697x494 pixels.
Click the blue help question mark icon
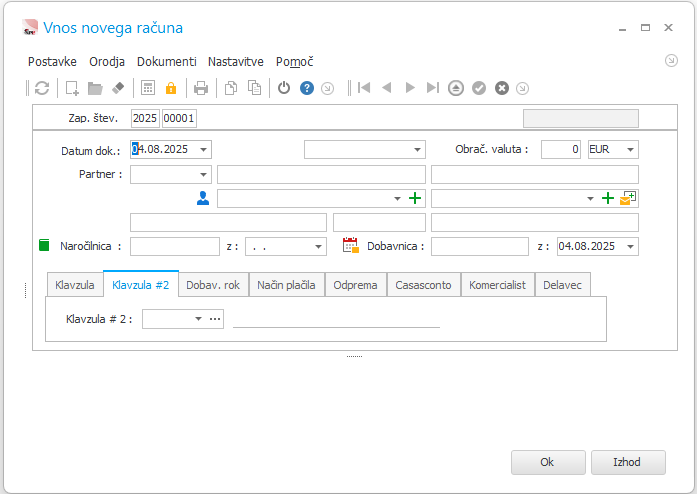pos(307,88)
